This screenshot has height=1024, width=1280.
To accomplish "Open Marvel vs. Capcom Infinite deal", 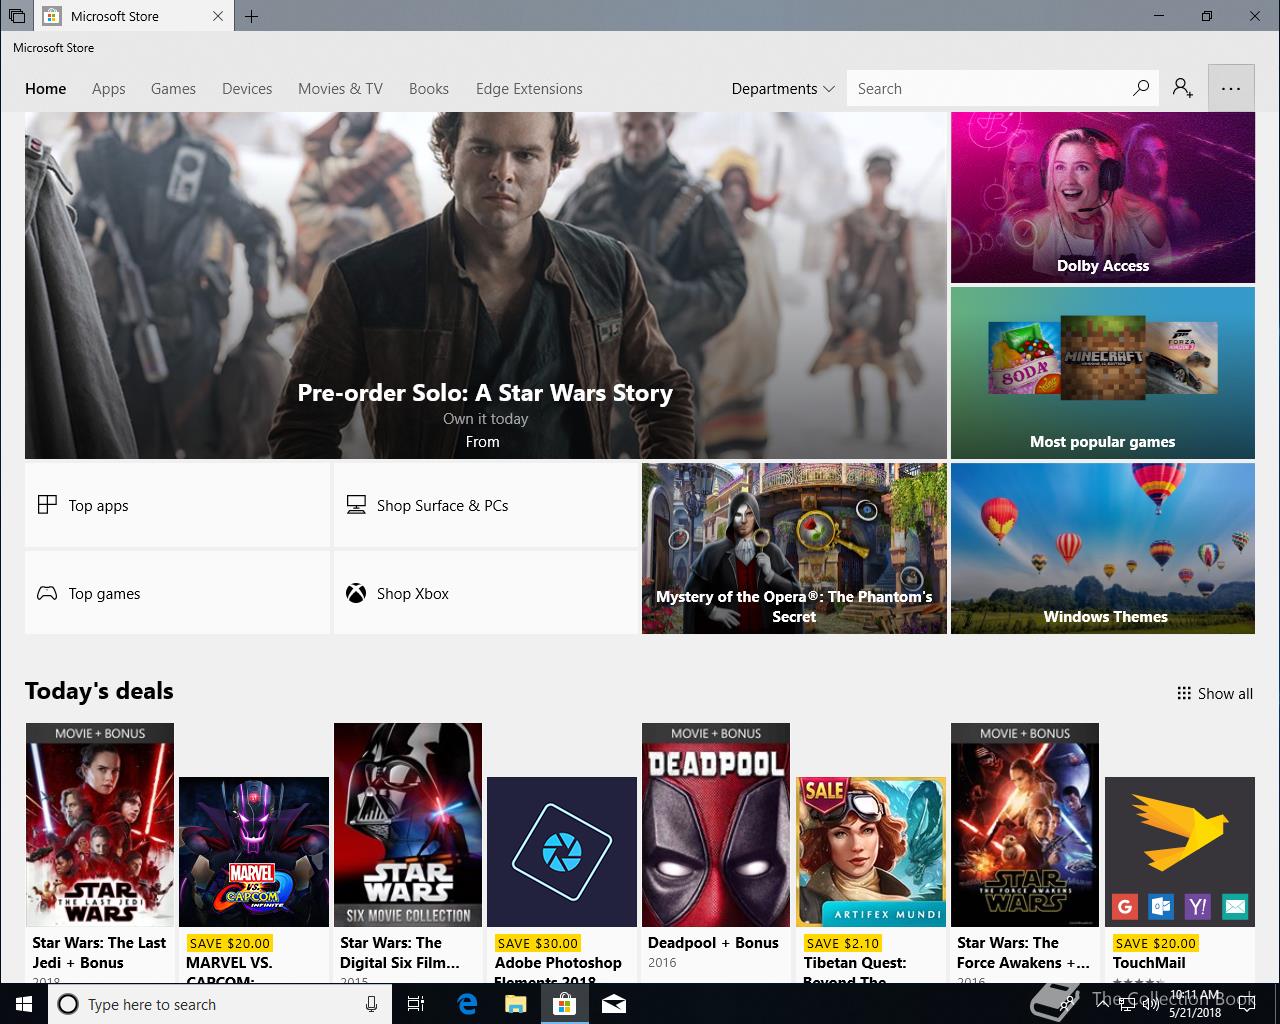I will 254,852.
